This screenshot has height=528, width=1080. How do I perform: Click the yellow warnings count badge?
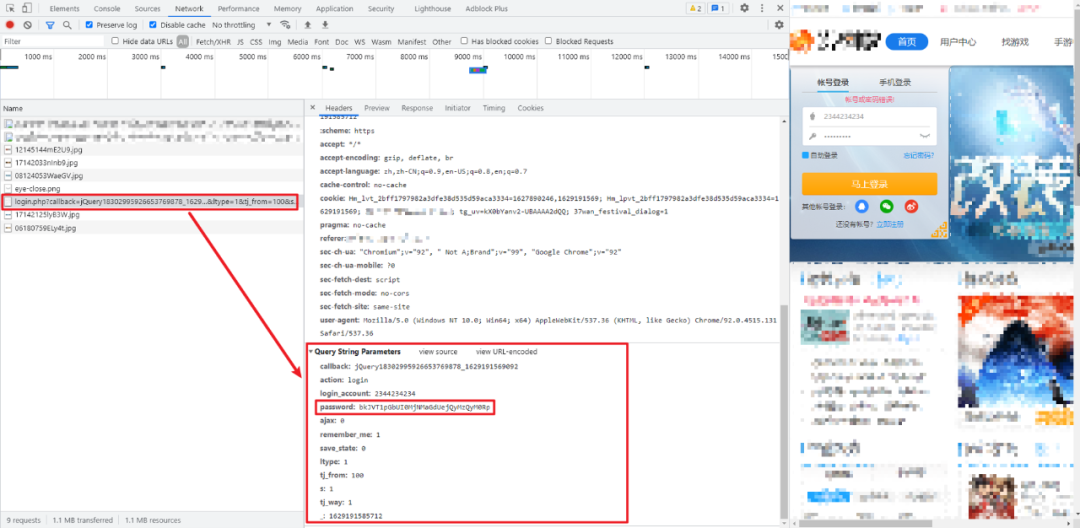(695, 8)
